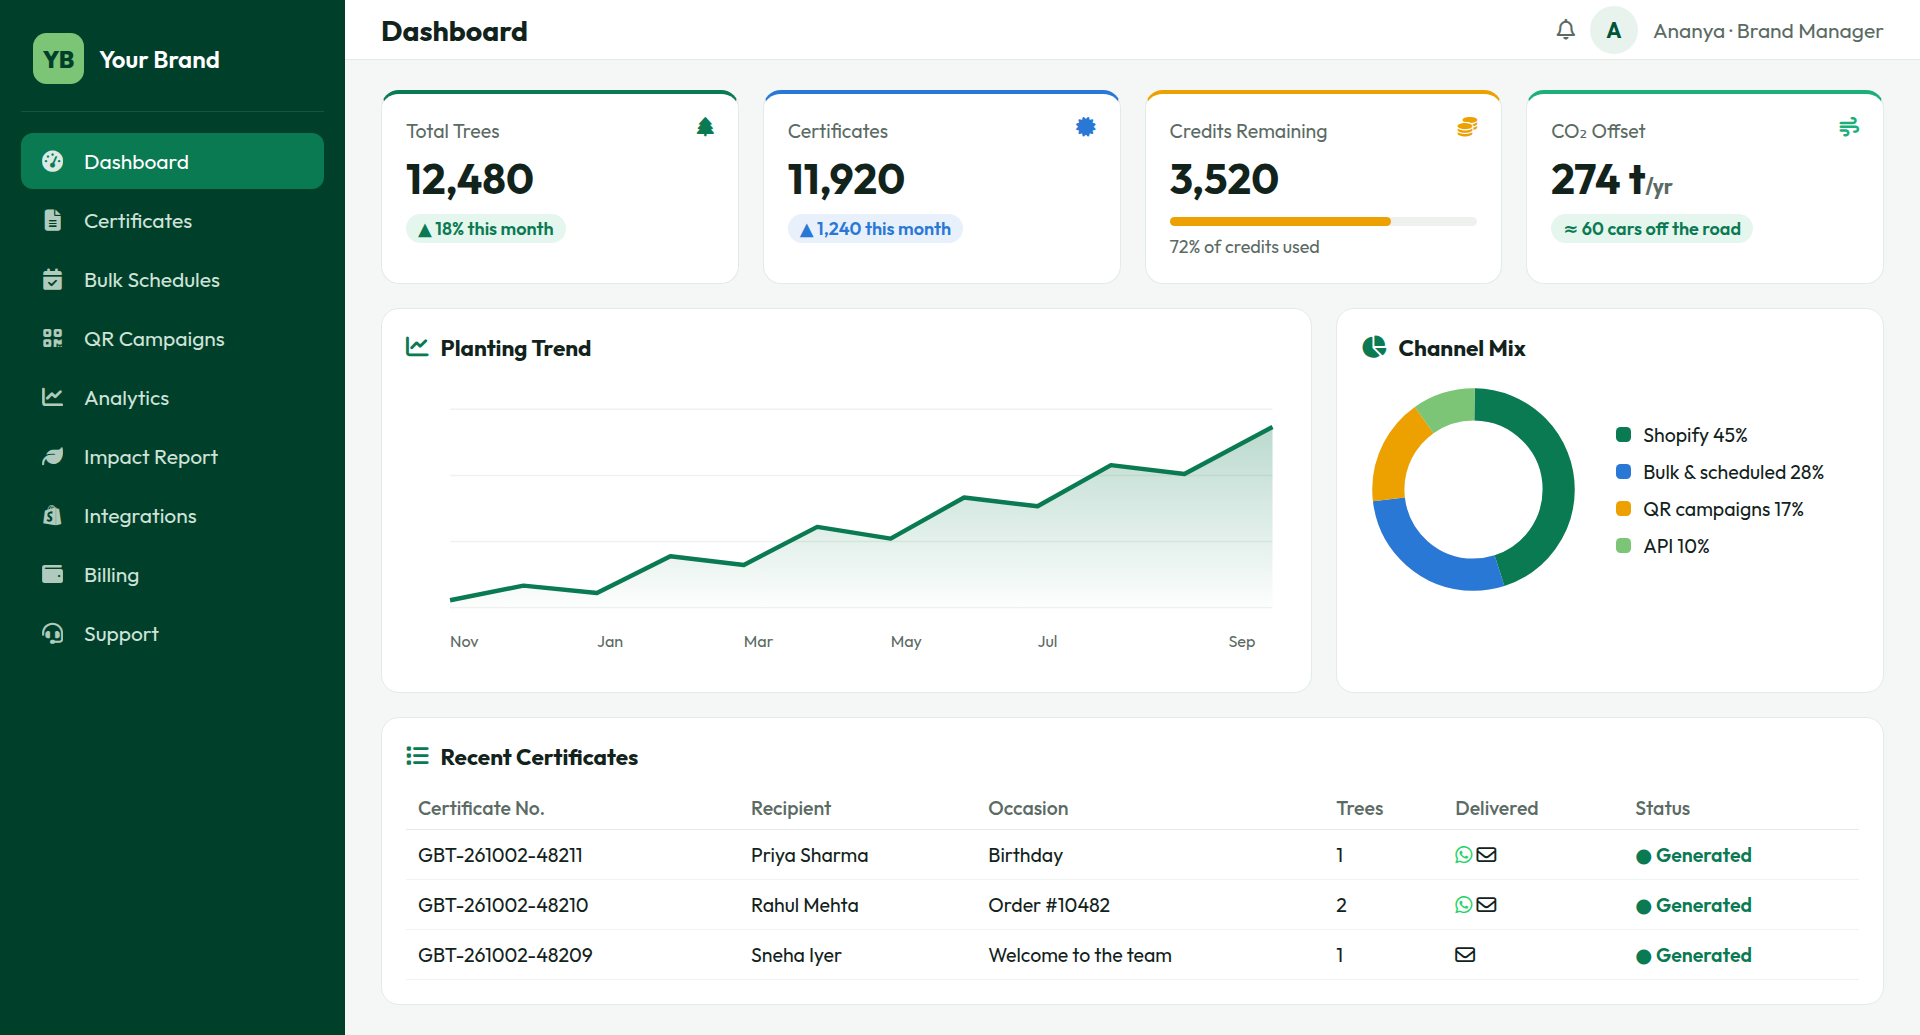The height and width of the screenshot is (1035, 1920).
Task: Click the Recent Certificates list icon
Action: pyautogui.click(x=417, y=756)
